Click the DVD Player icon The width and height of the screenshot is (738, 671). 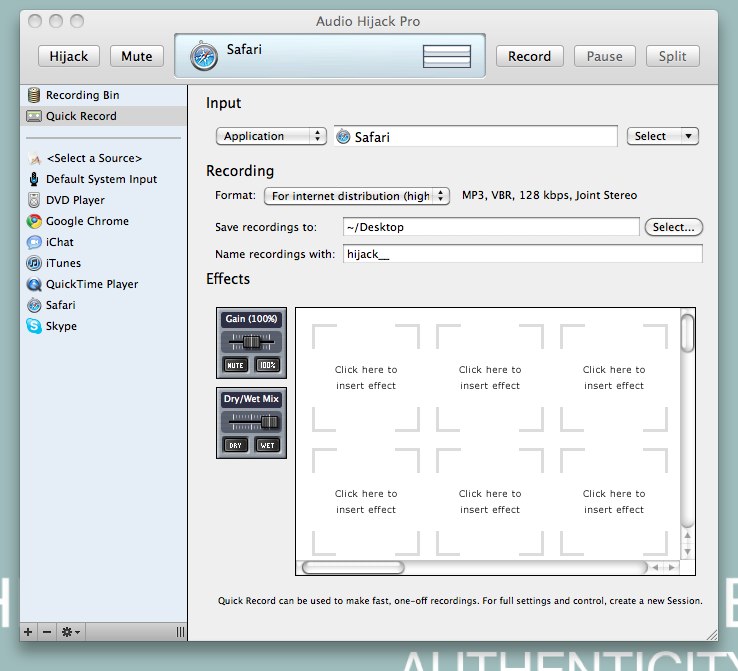[x=34, y=200]
